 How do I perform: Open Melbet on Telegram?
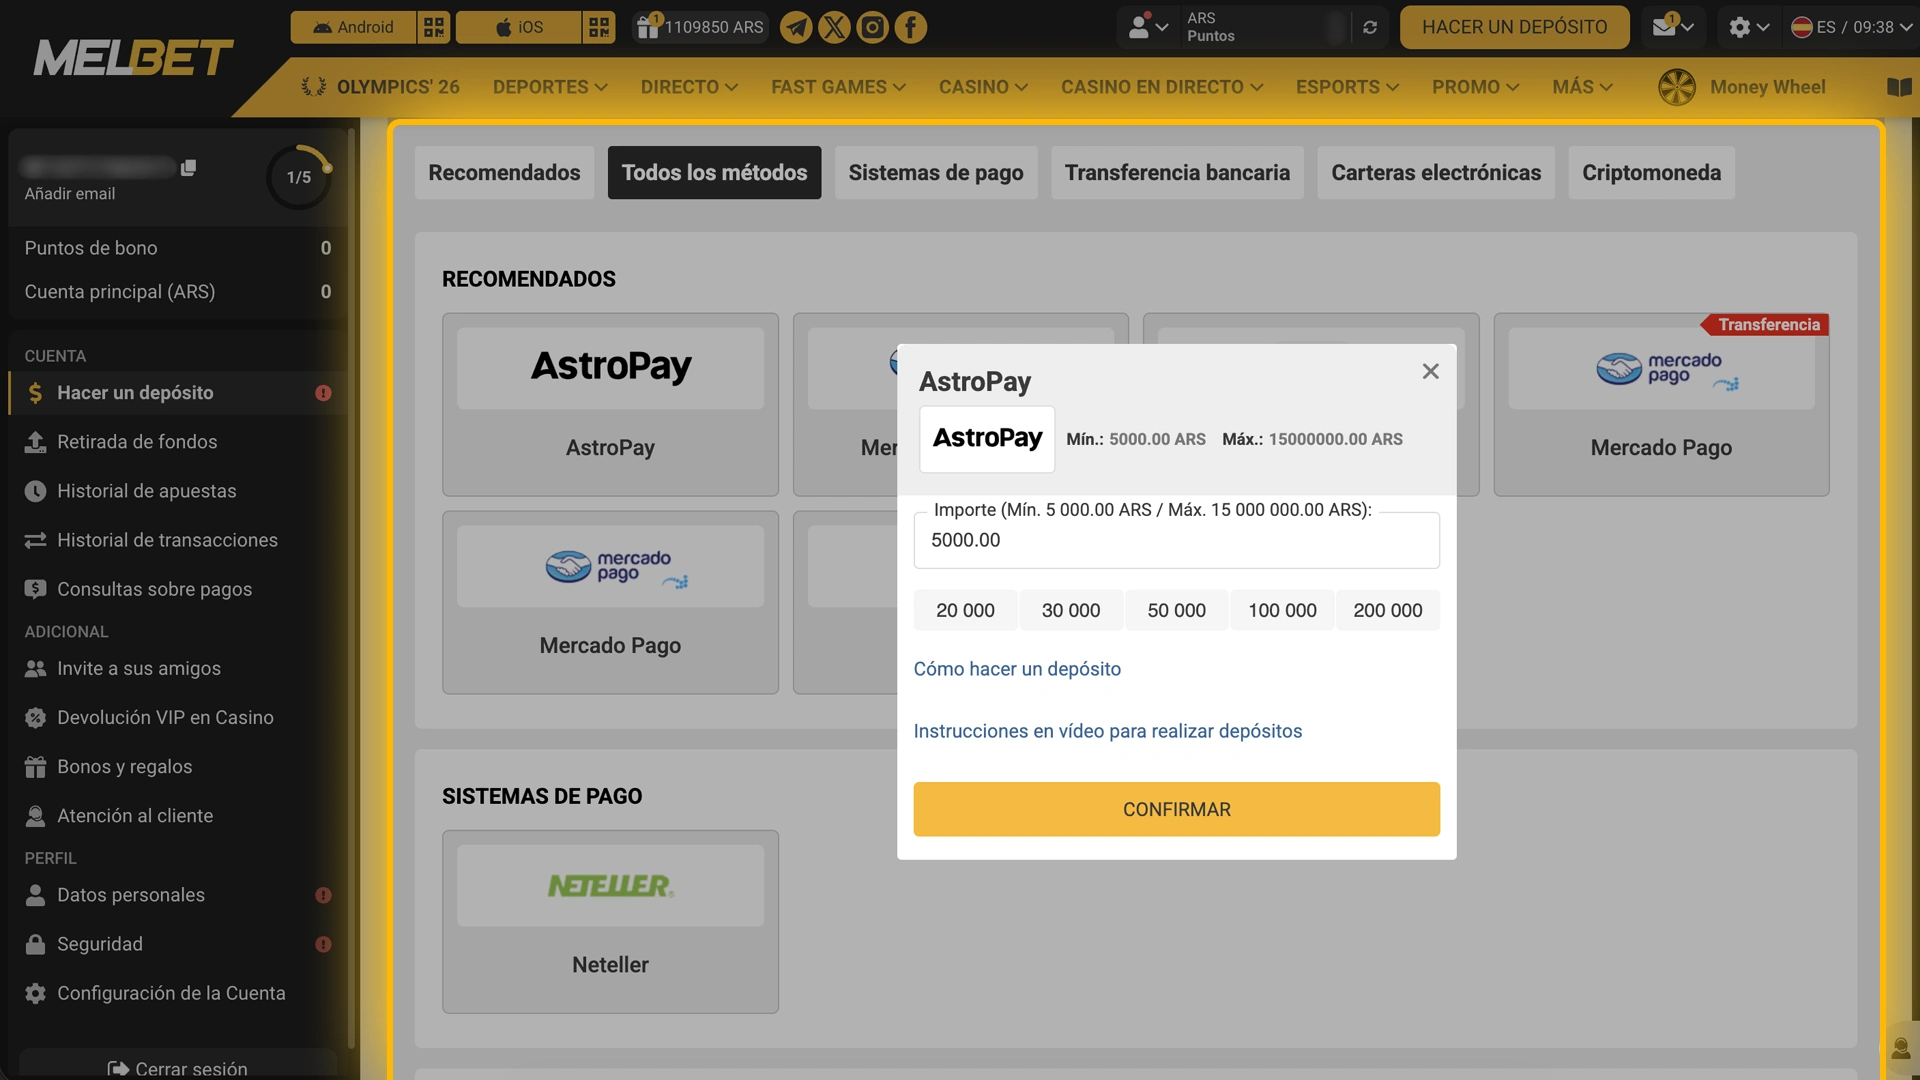click(x=796, y=27)
